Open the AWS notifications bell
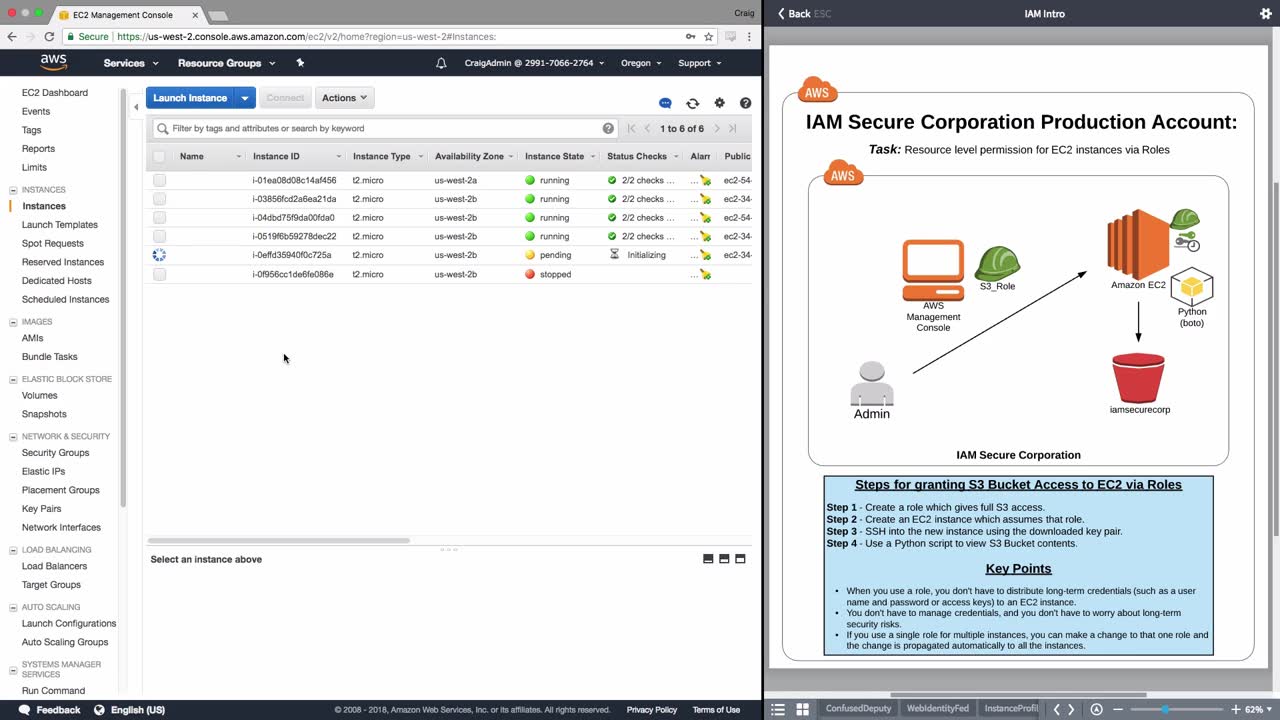Viewport: 1280px width, 720px height. (x=441, y=63)
